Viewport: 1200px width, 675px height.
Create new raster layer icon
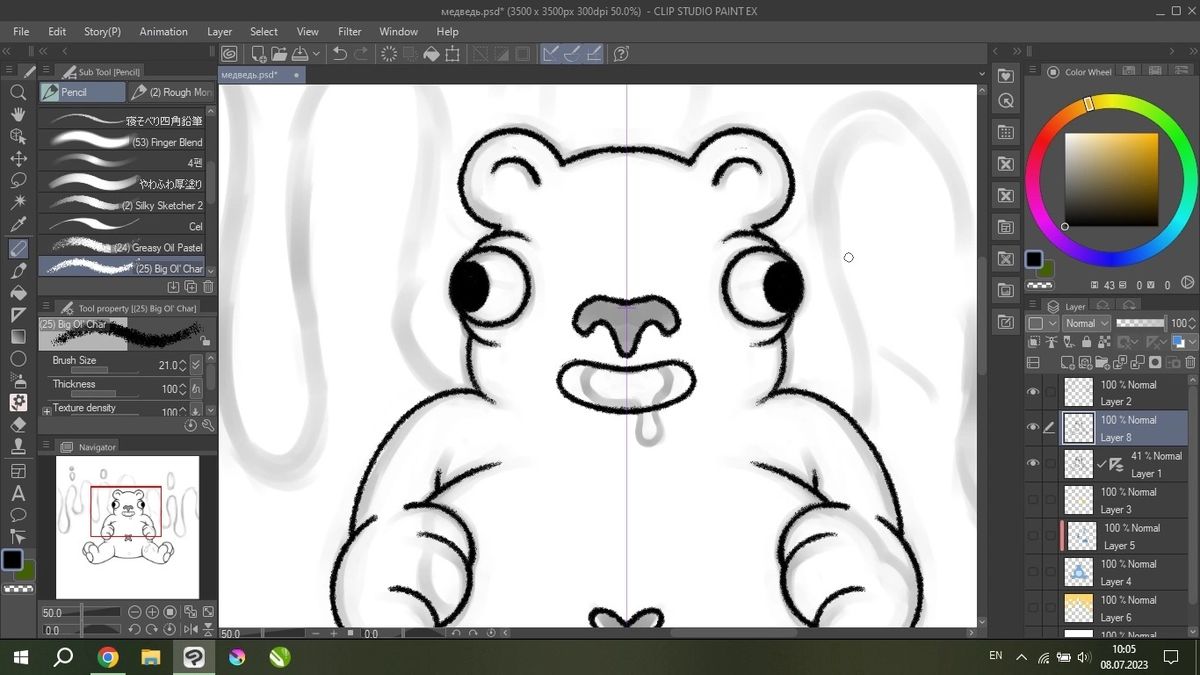coord(1069,362)
